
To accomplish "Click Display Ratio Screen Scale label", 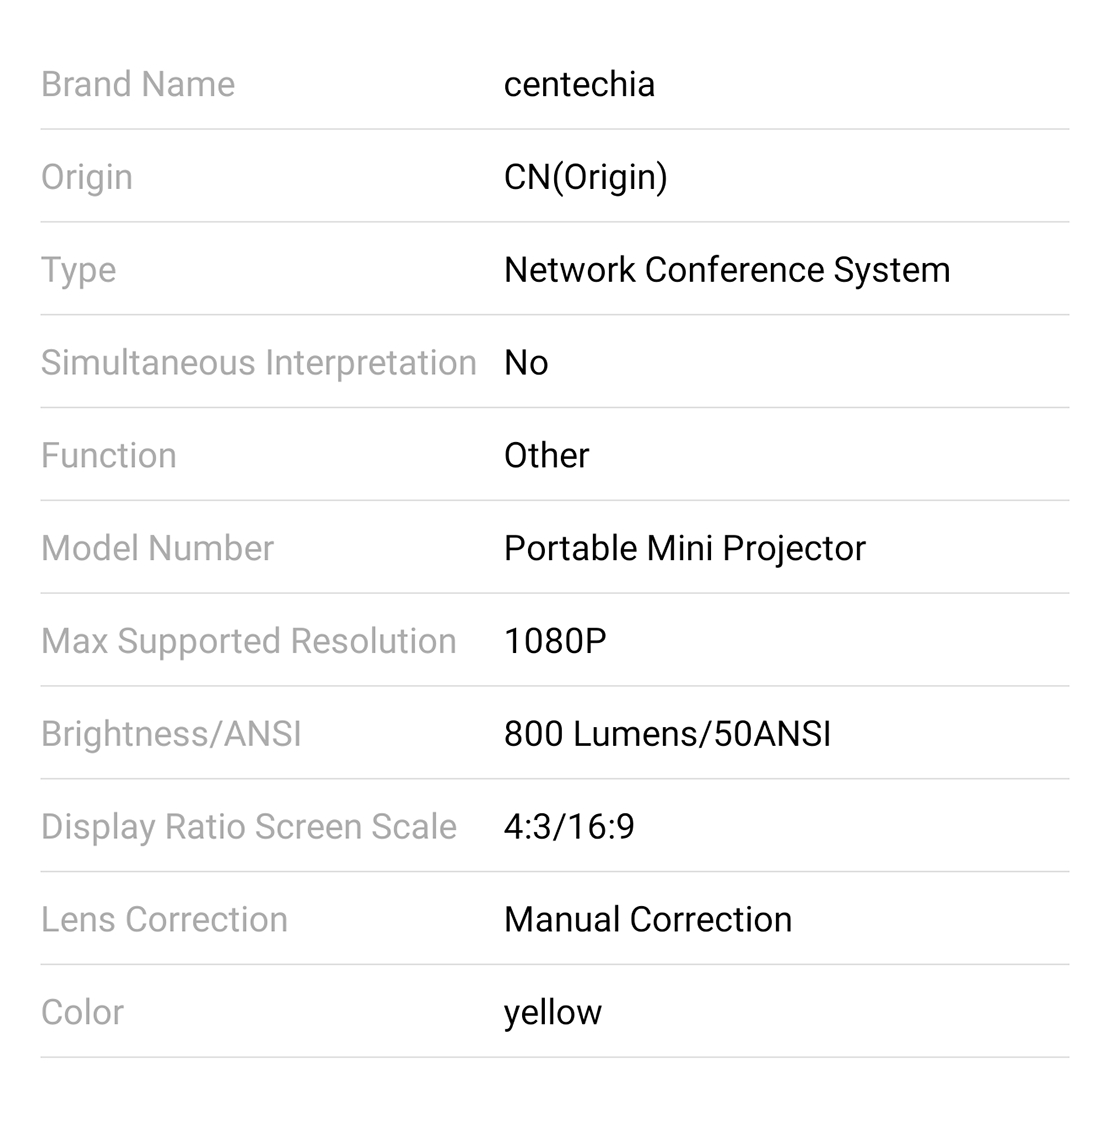I will [x=249, y=827].
